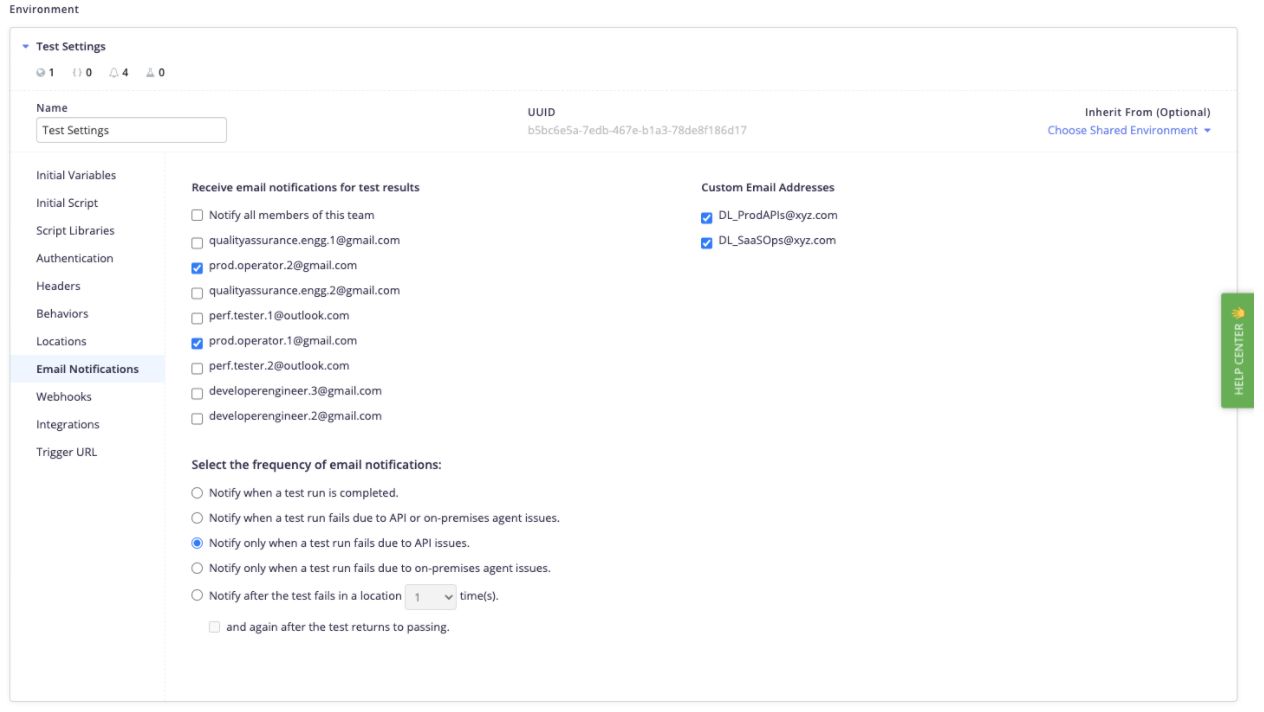Enable perf.tester.1@outlook.com notifications
Screen dimensions: 1264x712
pyautogui.click(x=197, y=318)
